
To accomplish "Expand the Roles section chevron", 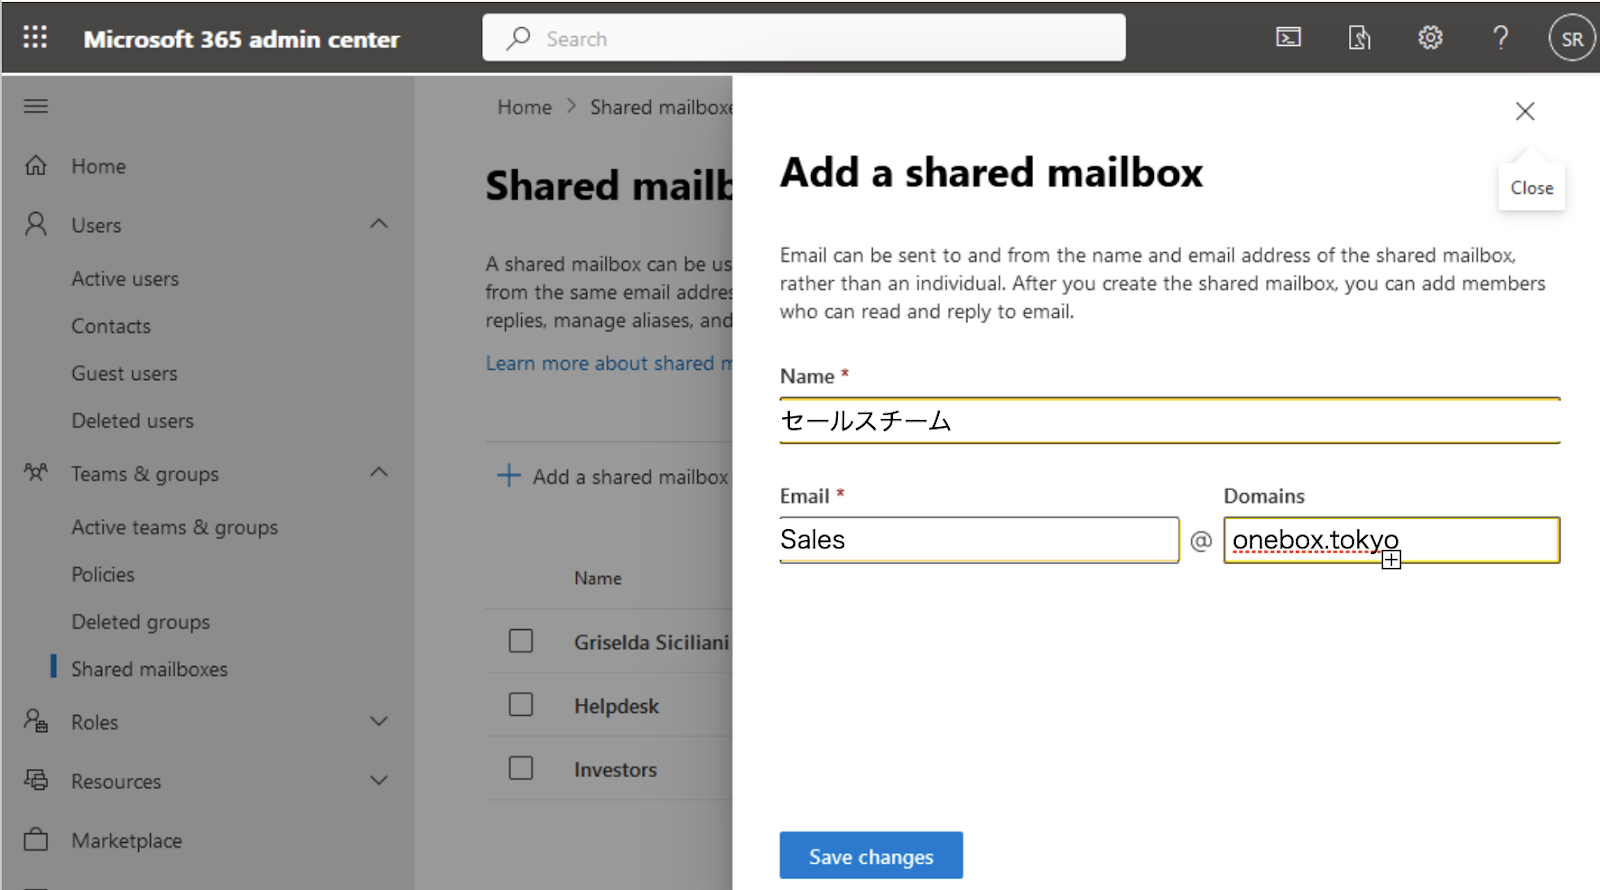I will pos(379,721).
